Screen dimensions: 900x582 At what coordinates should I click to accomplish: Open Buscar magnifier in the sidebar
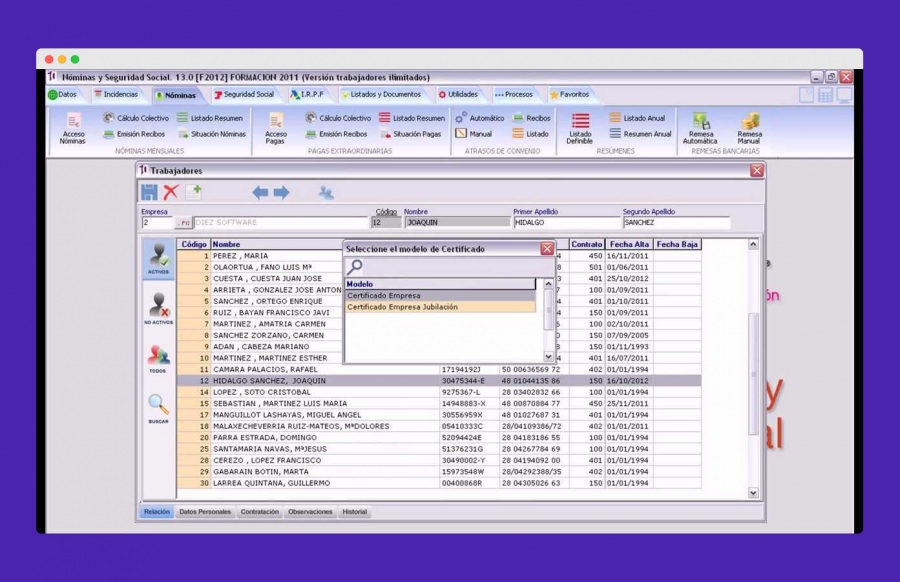click(158, 408)
